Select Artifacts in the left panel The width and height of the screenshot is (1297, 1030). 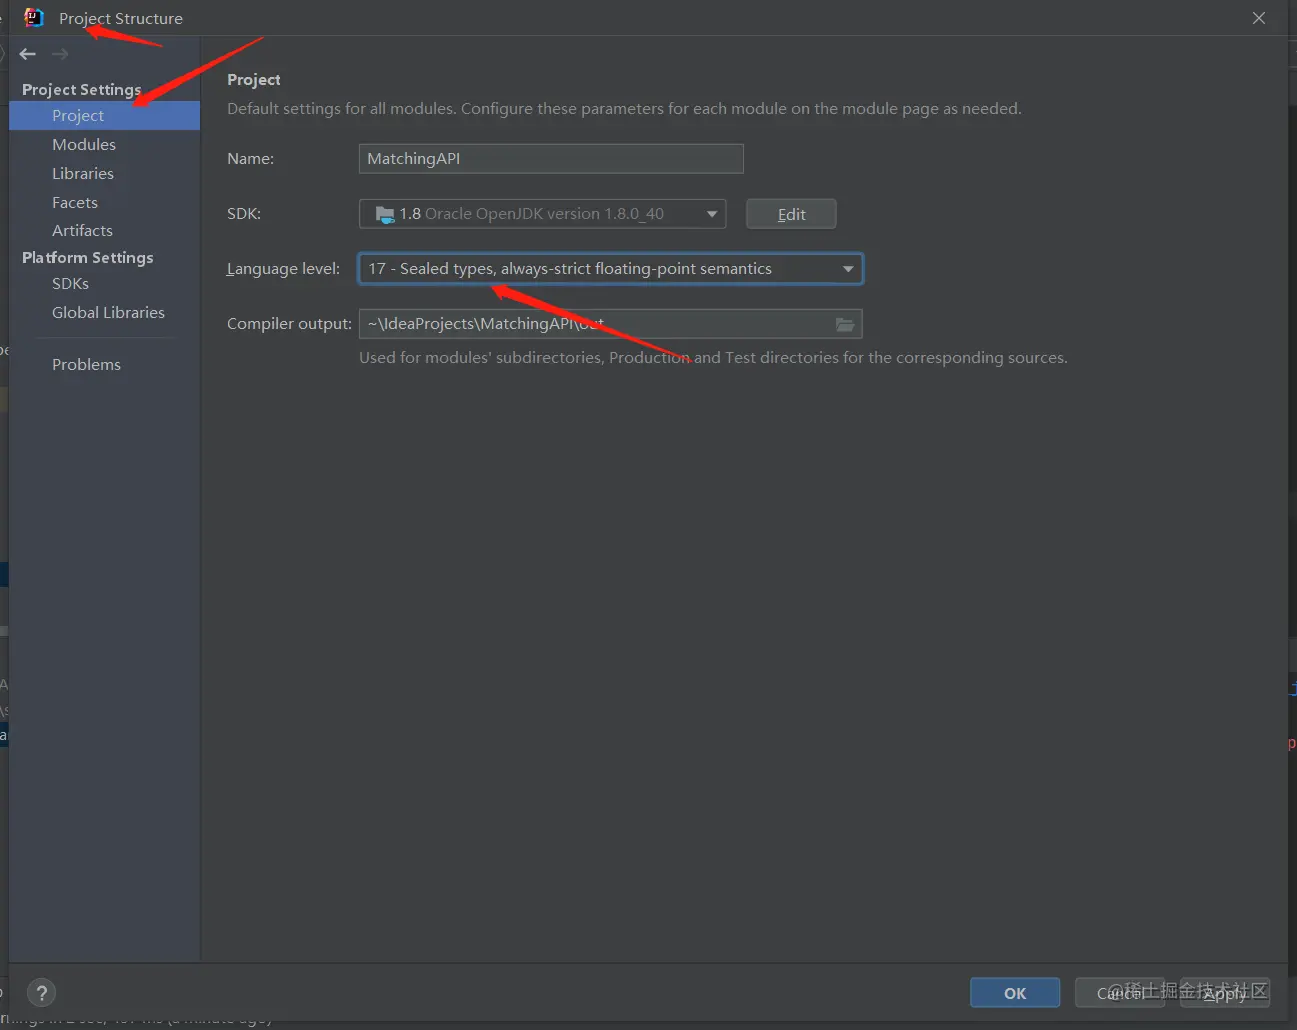point(82,230)
